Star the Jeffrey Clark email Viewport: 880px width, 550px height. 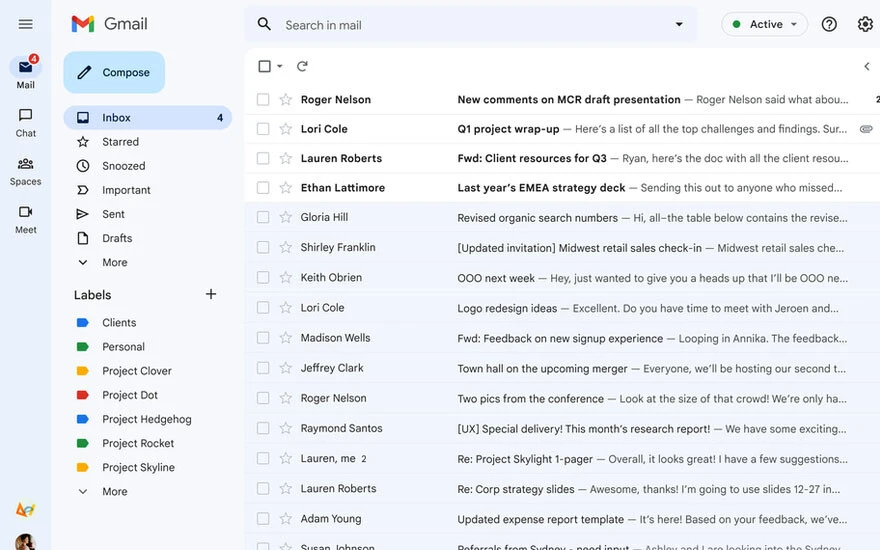click(286, 368)
